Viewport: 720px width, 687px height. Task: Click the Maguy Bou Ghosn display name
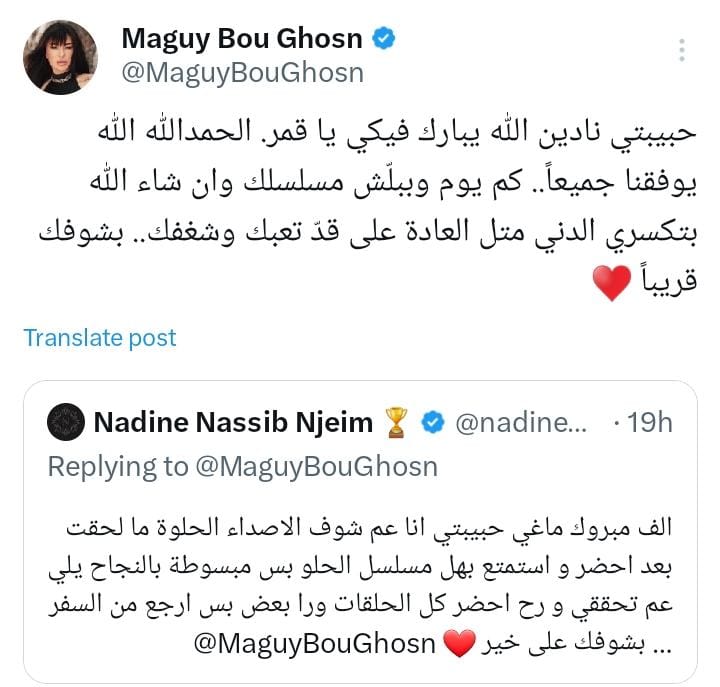(242, 38)
